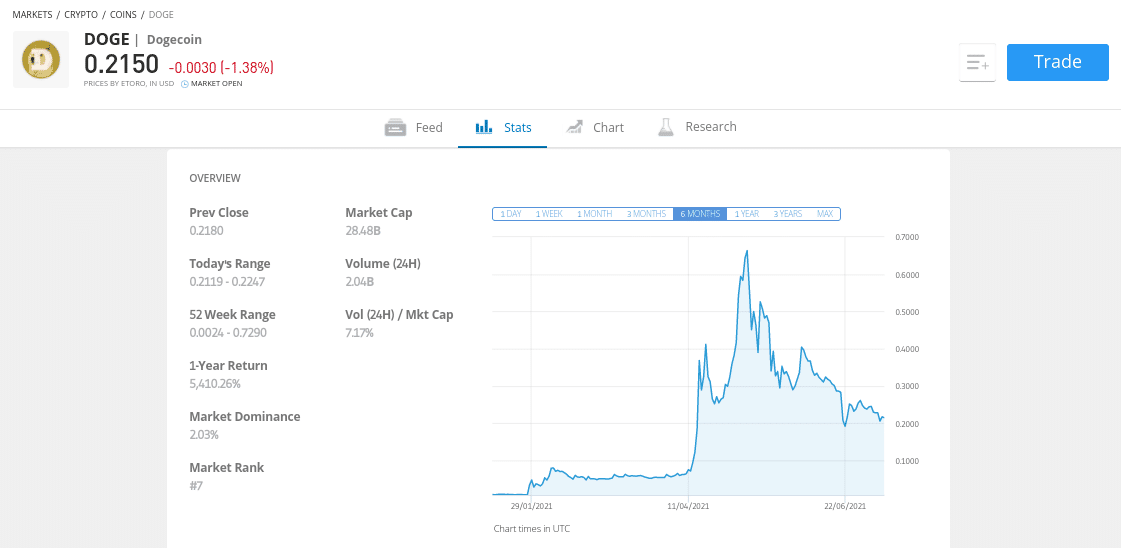Click the 0.7000 y-axis label
Screen dimensions: 1121x548
906,237
